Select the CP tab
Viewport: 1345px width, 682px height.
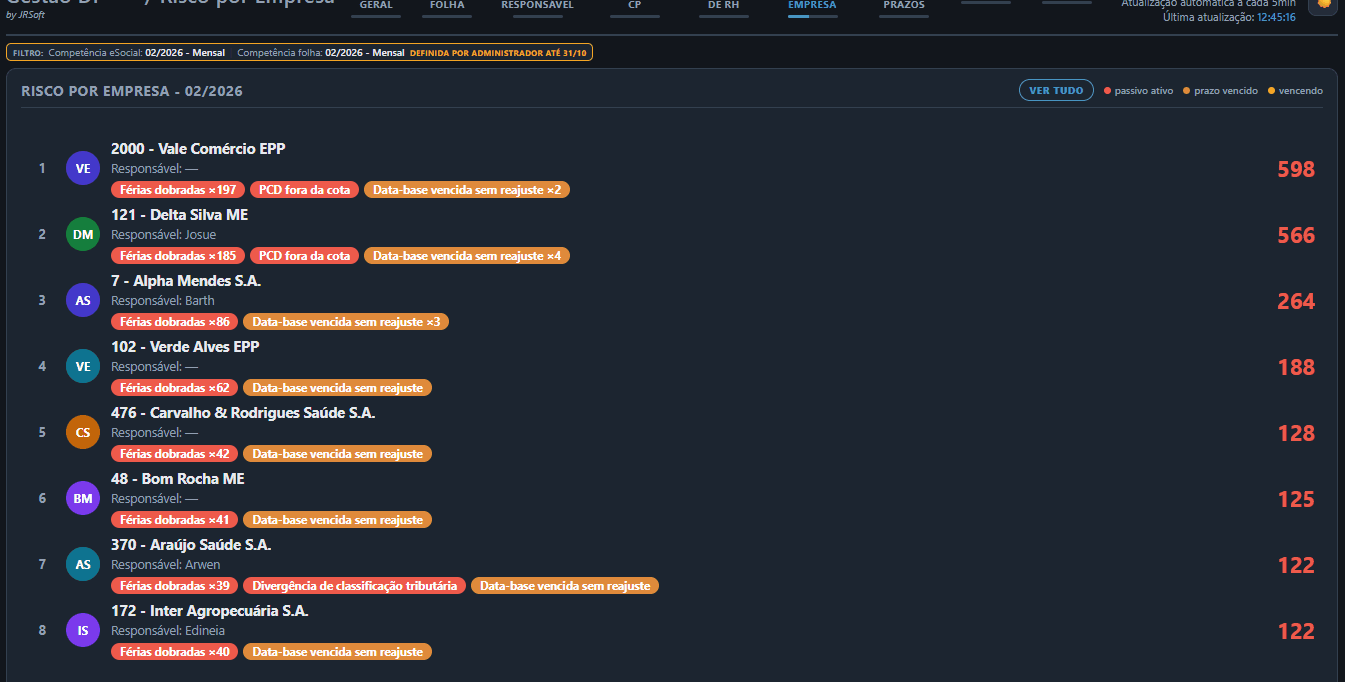635,6
